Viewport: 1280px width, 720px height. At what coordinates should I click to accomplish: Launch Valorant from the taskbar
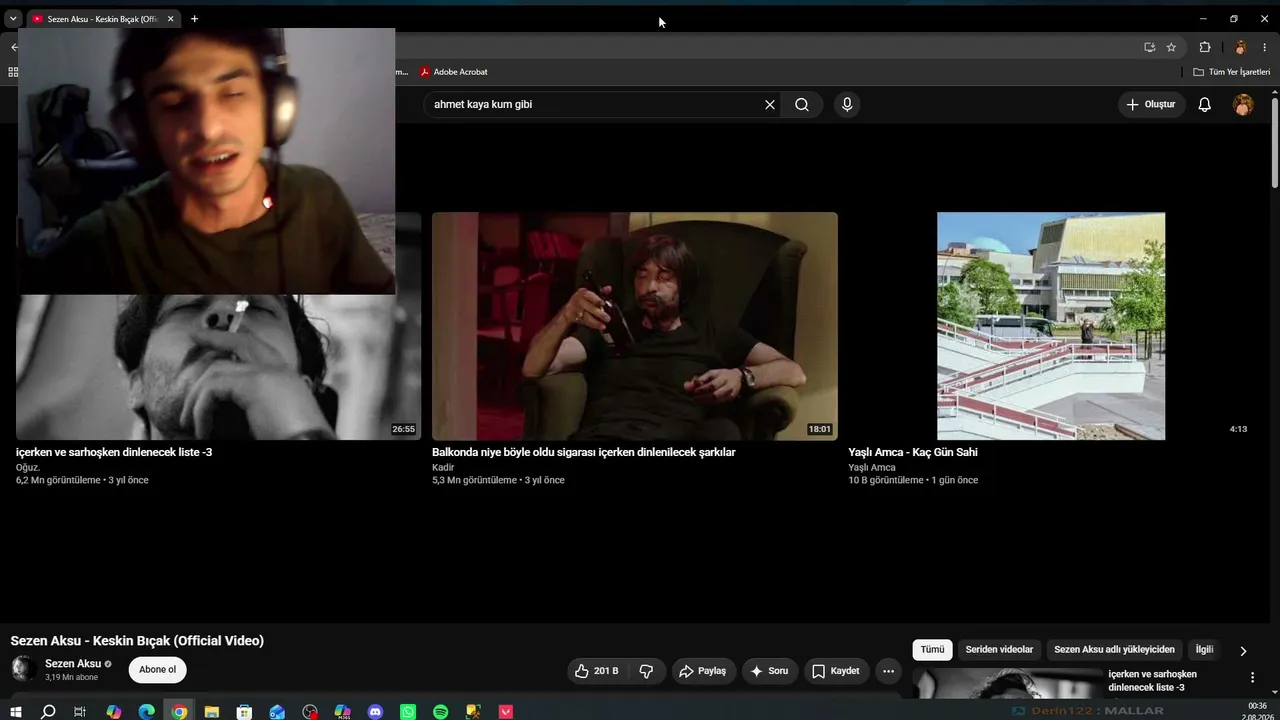point(506,712)
